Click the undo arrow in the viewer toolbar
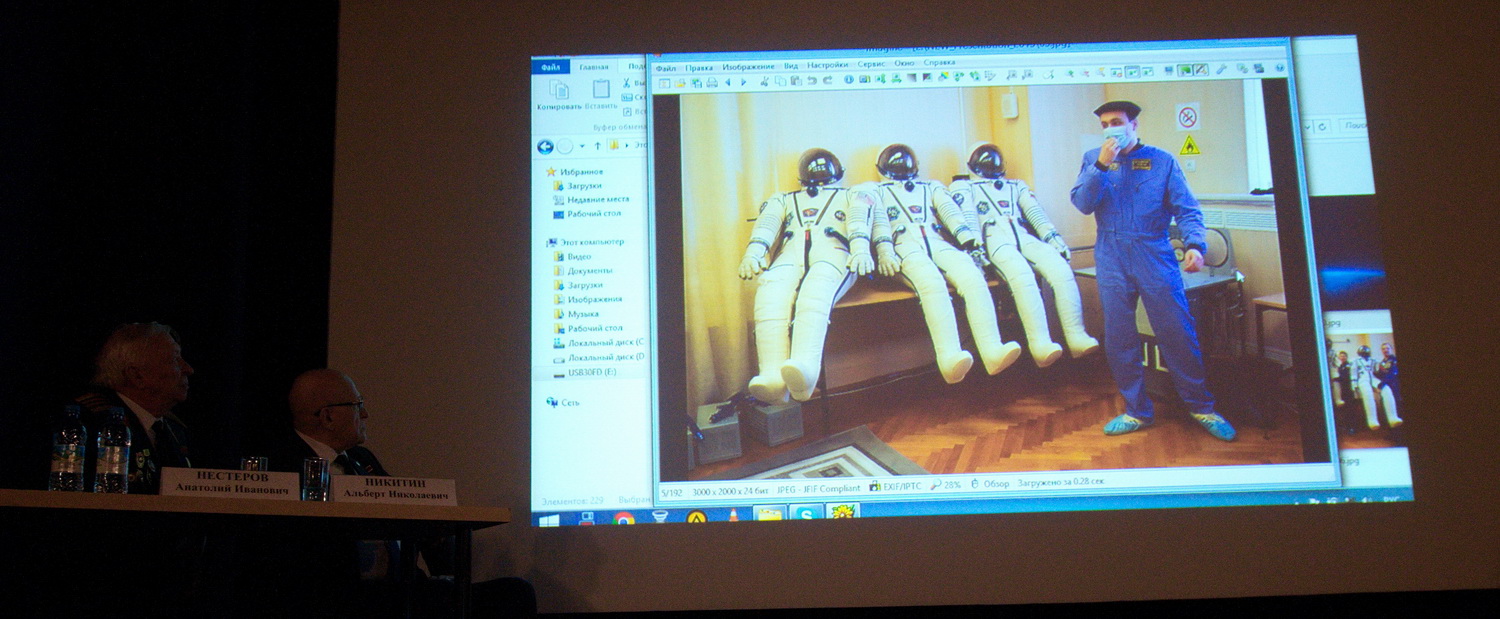 pyautogui.click(x=813, y=81)
